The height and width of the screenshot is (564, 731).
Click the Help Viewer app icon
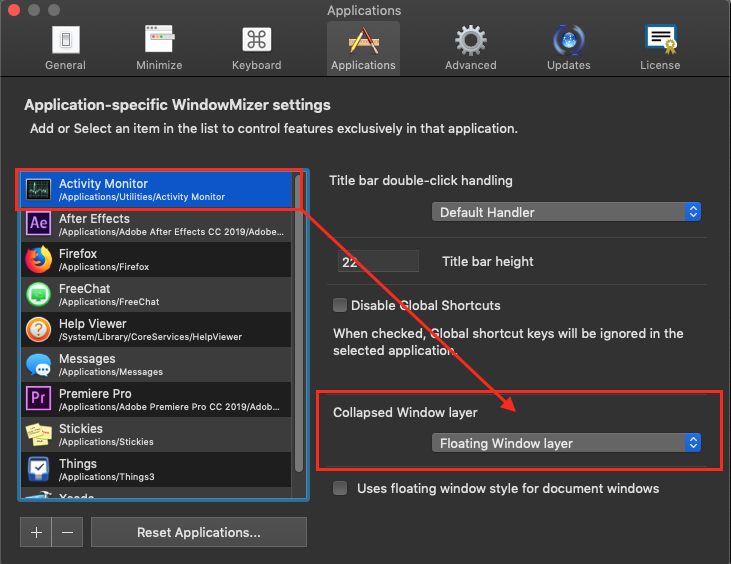coord(38,330)
